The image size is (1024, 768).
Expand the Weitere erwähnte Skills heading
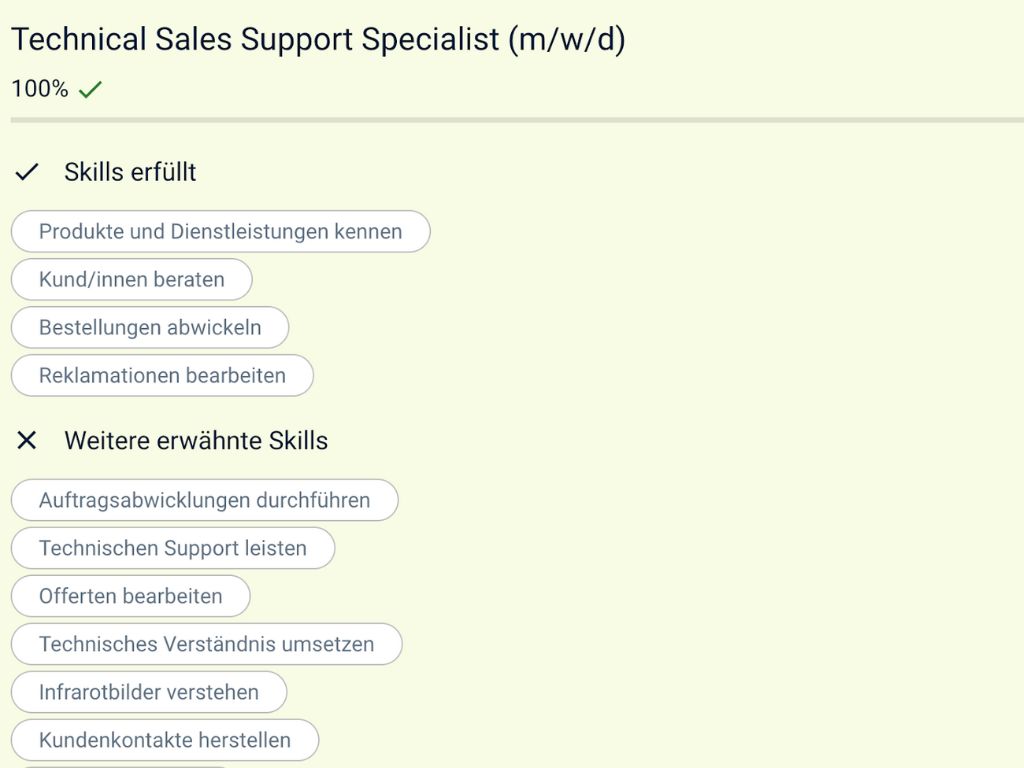click(x=196, y=441)
